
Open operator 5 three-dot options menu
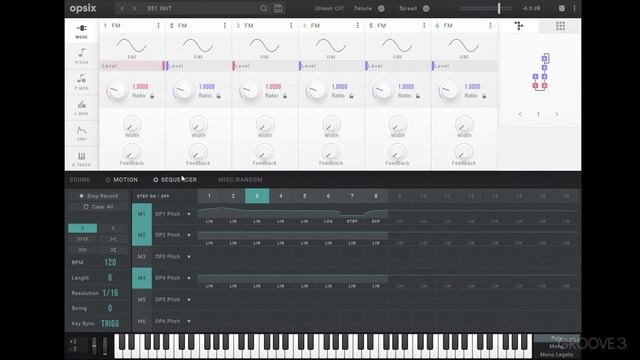tap(424, 26)
